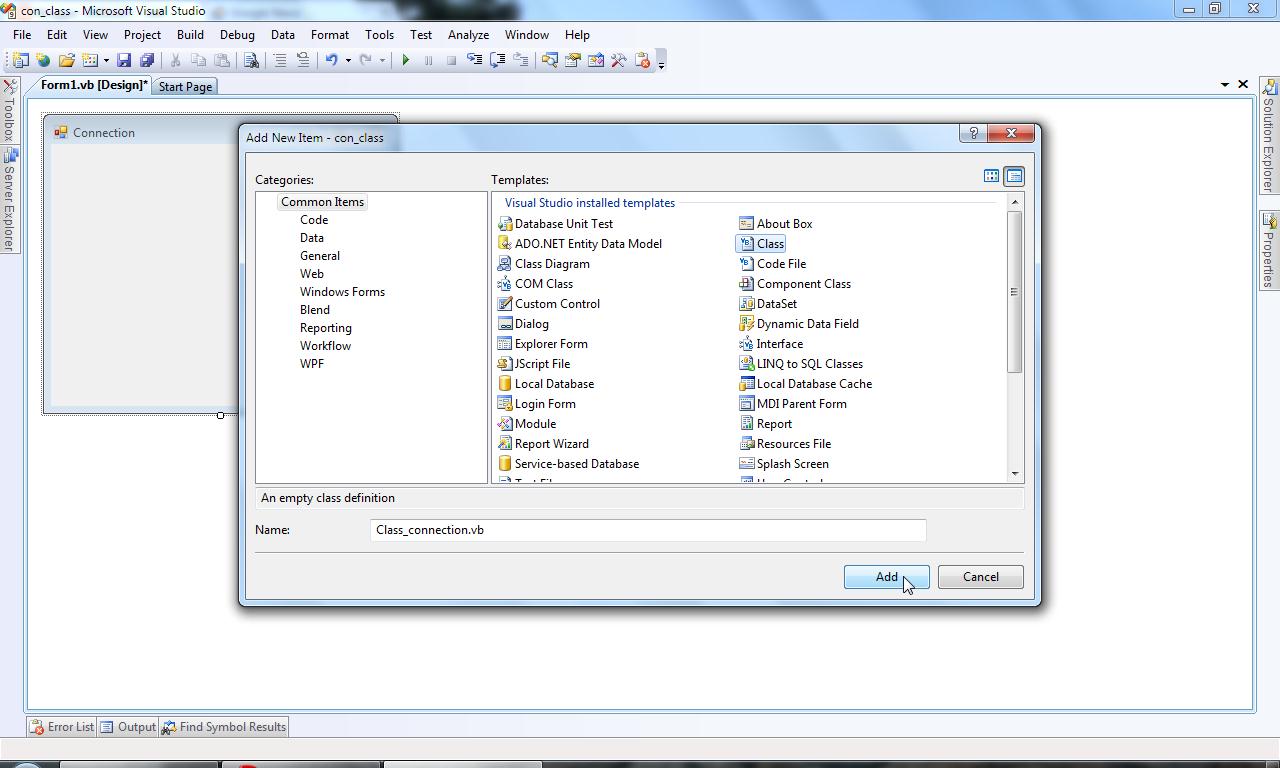The height and width of the screenshot is (768, 1280).
Task: Click the templates list scroll down arrow
Action: (1014, 474)
